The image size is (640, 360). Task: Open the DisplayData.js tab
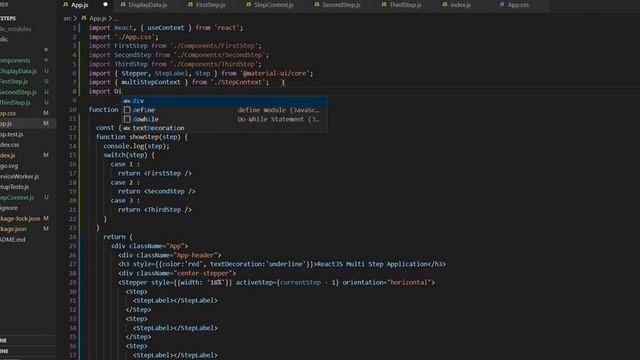(148, 5)
